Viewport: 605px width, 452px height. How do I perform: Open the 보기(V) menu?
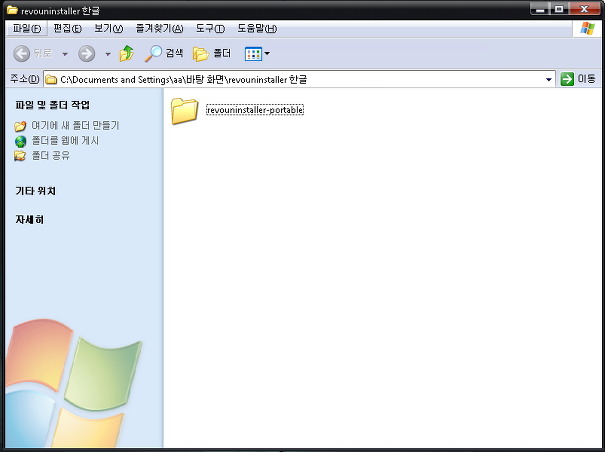[x=108, y=29]
